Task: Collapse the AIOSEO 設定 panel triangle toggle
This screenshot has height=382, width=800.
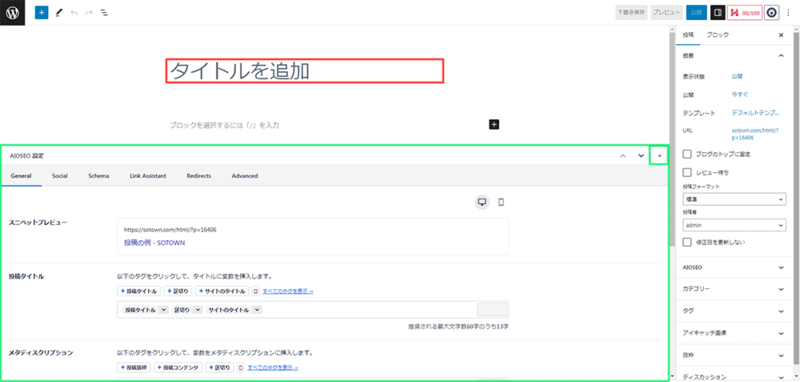Action: 659,155
